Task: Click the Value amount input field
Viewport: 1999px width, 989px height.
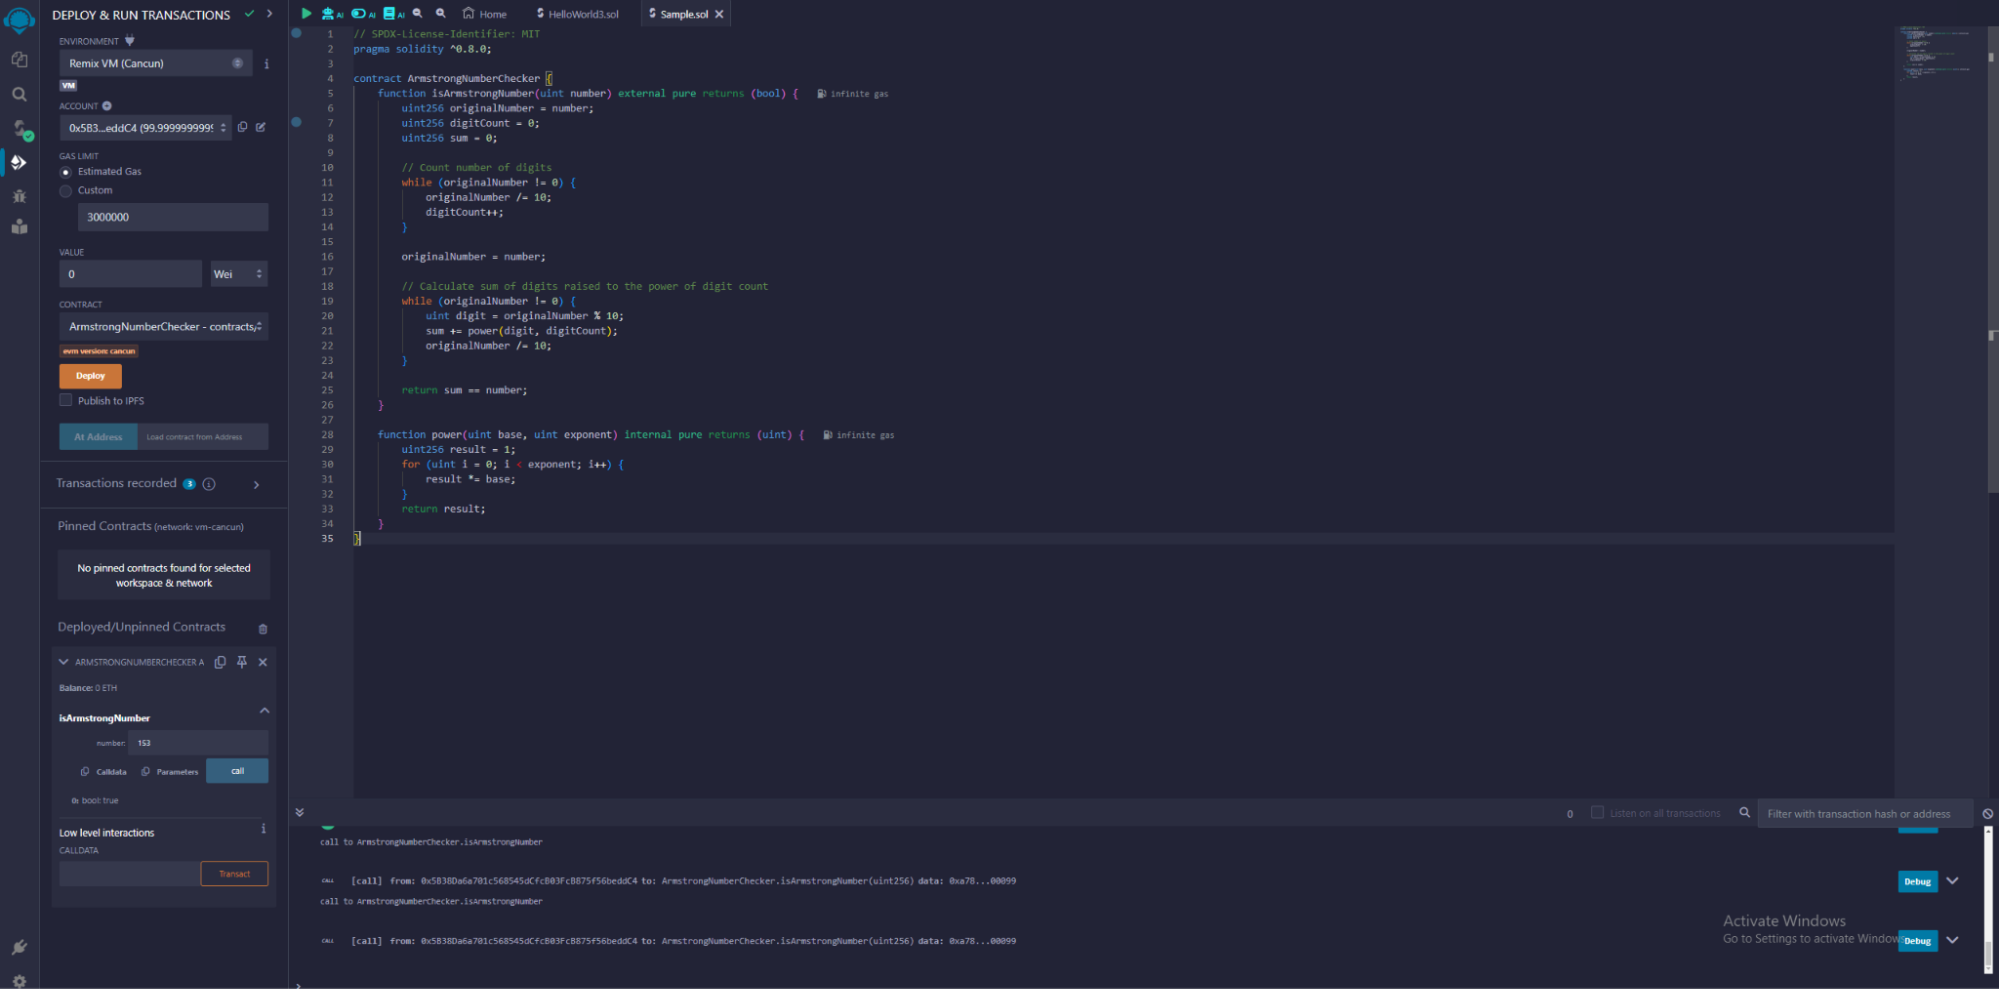Action: (x=130, y=274)
